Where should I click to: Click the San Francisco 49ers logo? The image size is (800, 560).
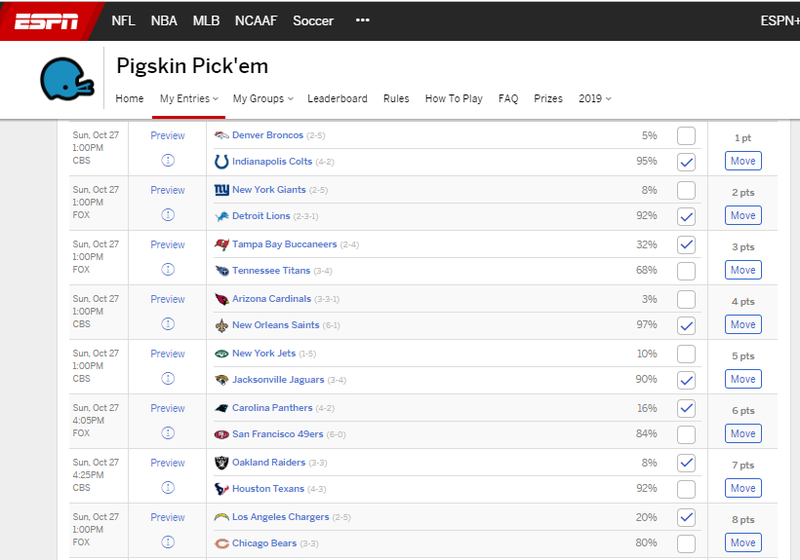tap(221, 435)
